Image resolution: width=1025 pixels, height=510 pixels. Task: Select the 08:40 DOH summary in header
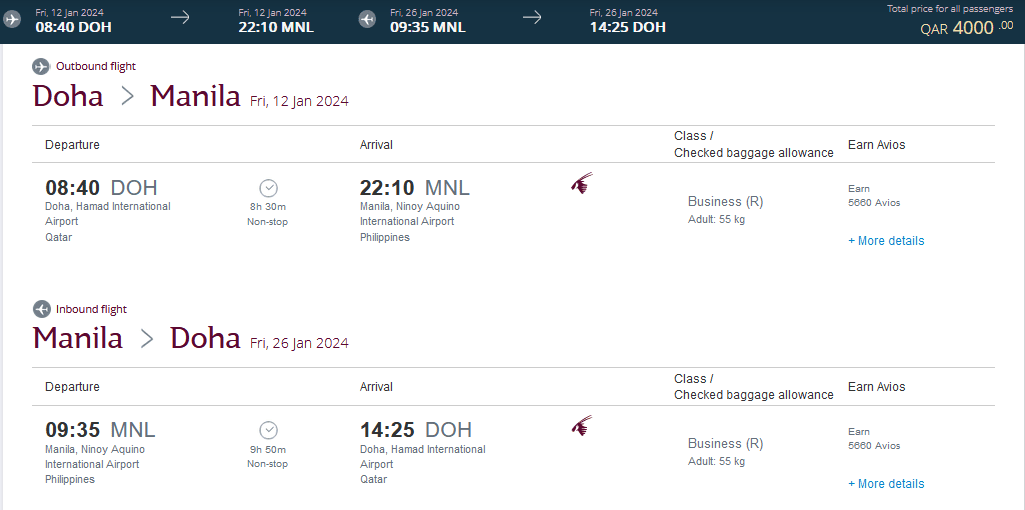pos(73,27)
